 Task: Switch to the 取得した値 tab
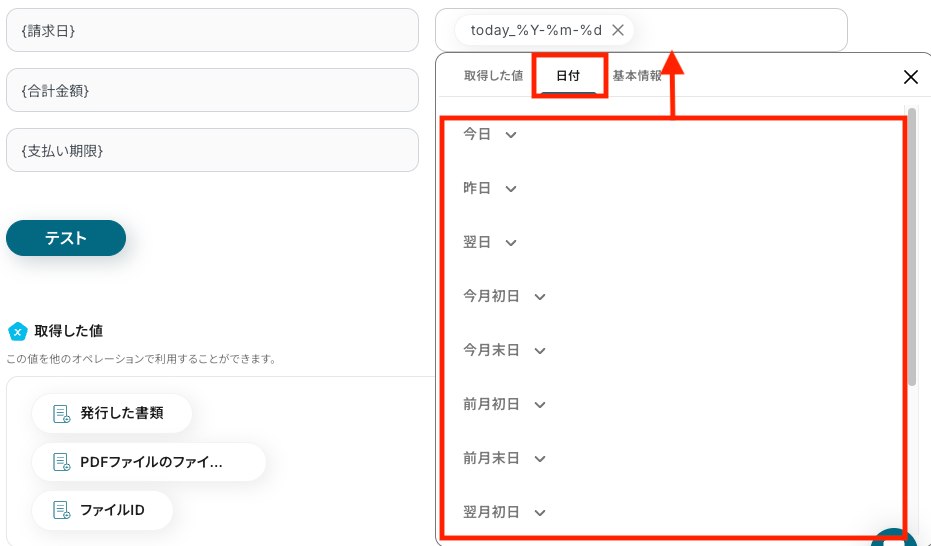point(493,76)
